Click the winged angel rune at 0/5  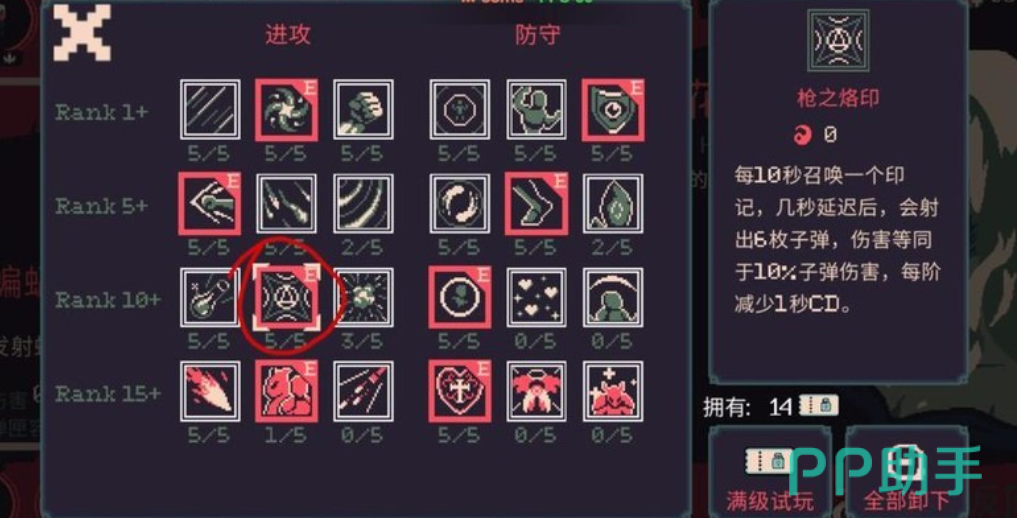536,392
